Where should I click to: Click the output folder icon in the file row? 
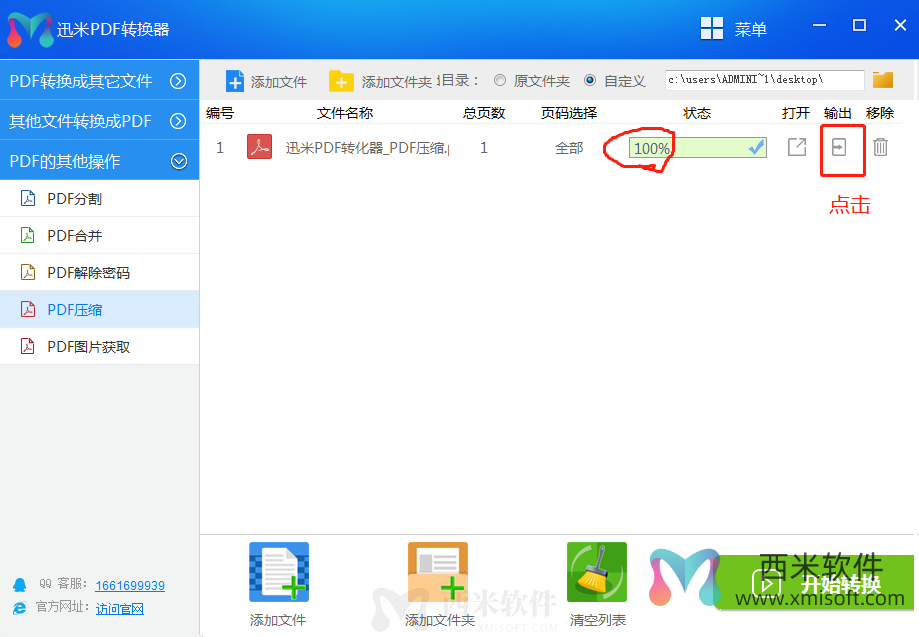pyautogui.click(x=841, y=146)
